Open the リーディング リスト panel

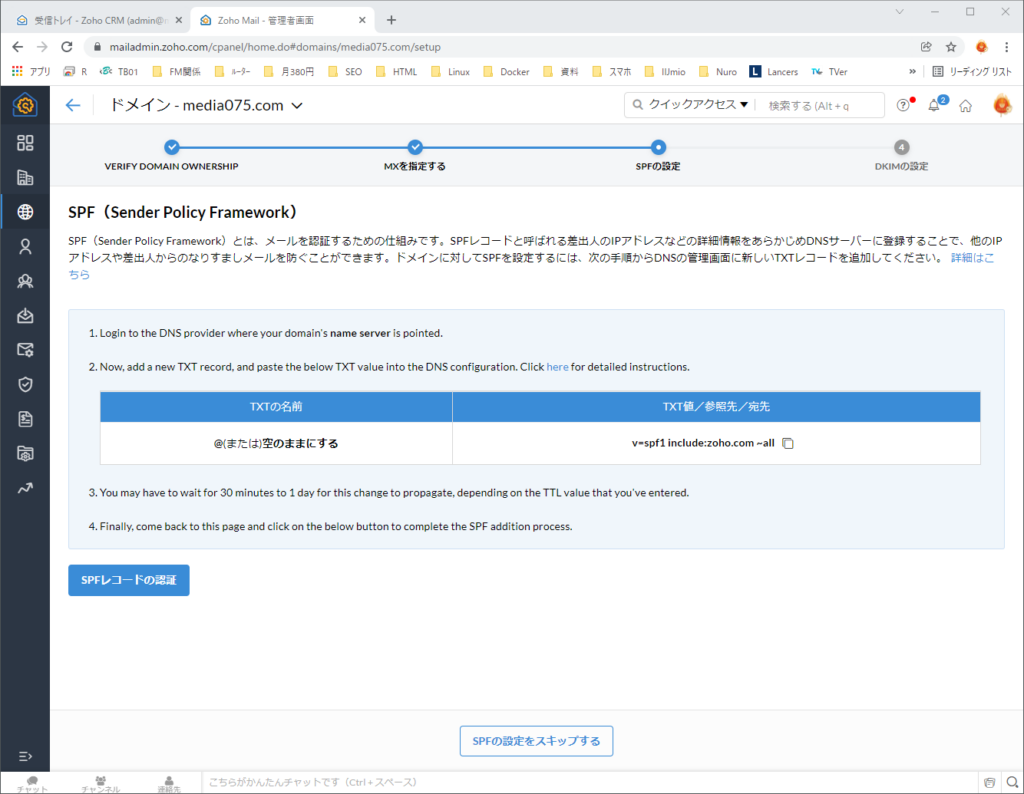(972, 71)
